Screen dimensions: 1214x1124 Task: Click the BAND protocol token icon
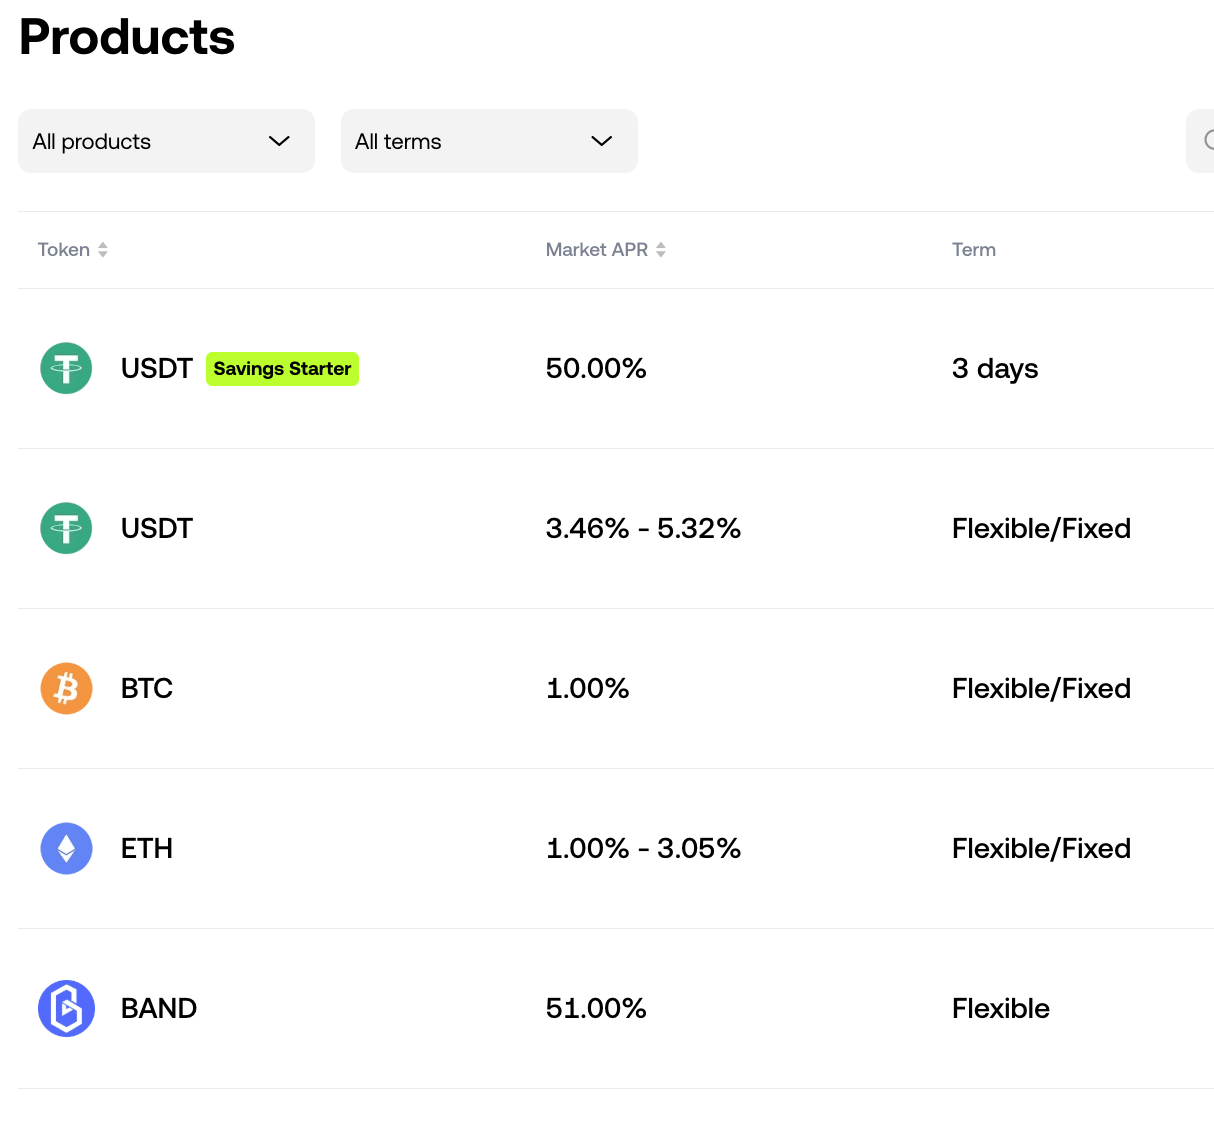point(66,1008)
